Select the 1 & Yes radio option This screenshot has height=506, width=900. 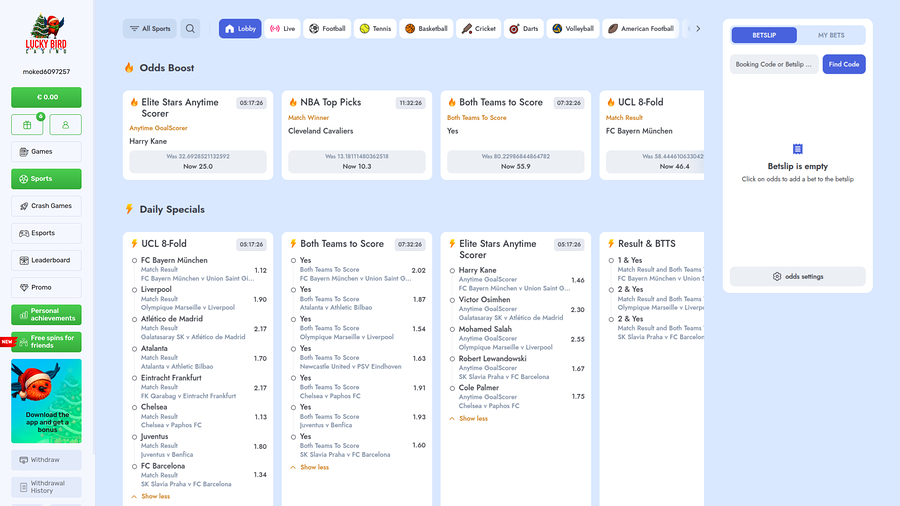[611, 261]
